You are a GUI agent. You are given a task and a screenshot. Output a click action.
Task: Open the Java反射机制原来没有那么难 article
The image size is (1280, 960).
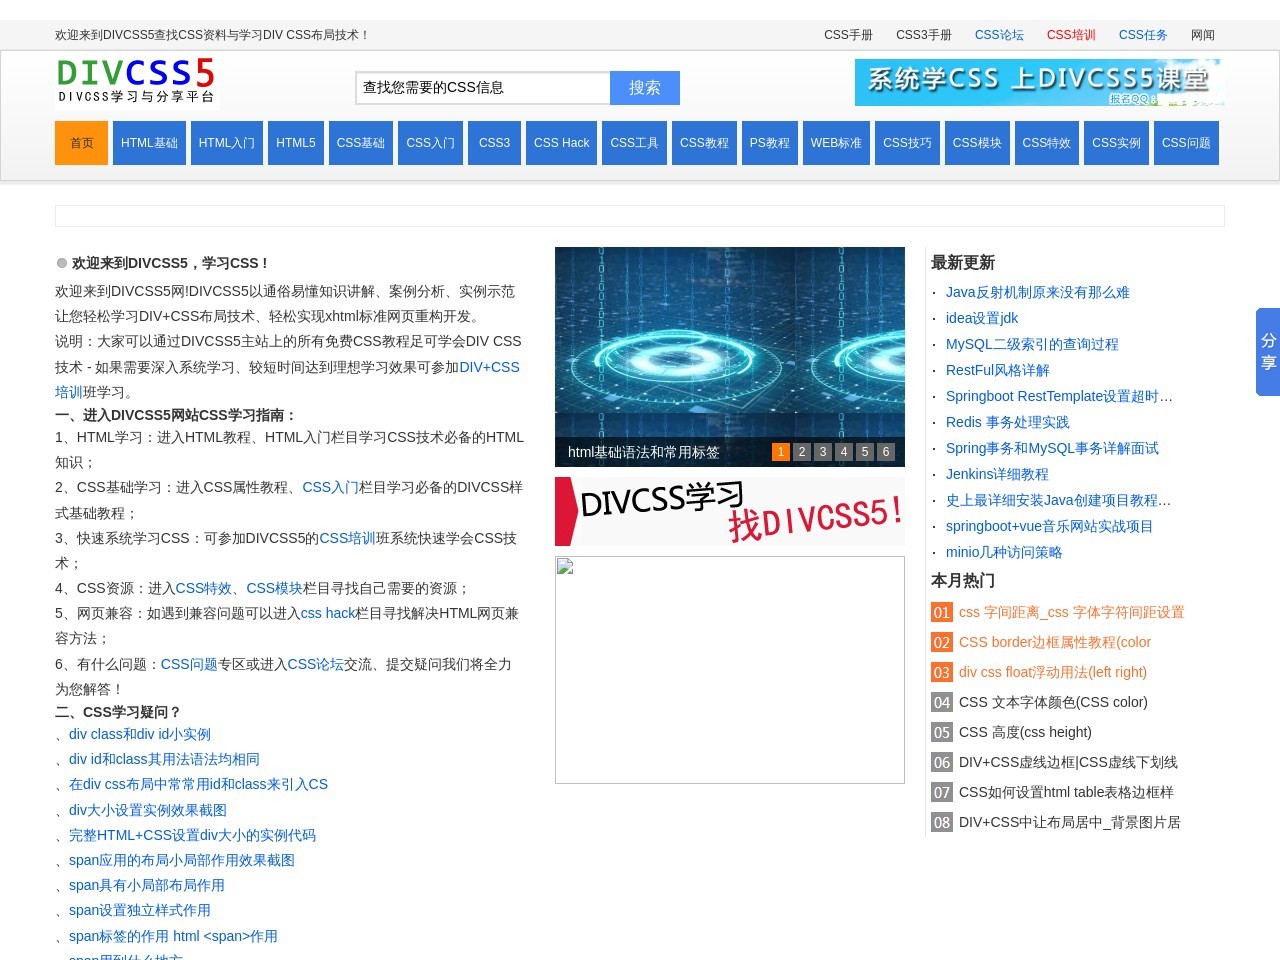(1038, 292)
